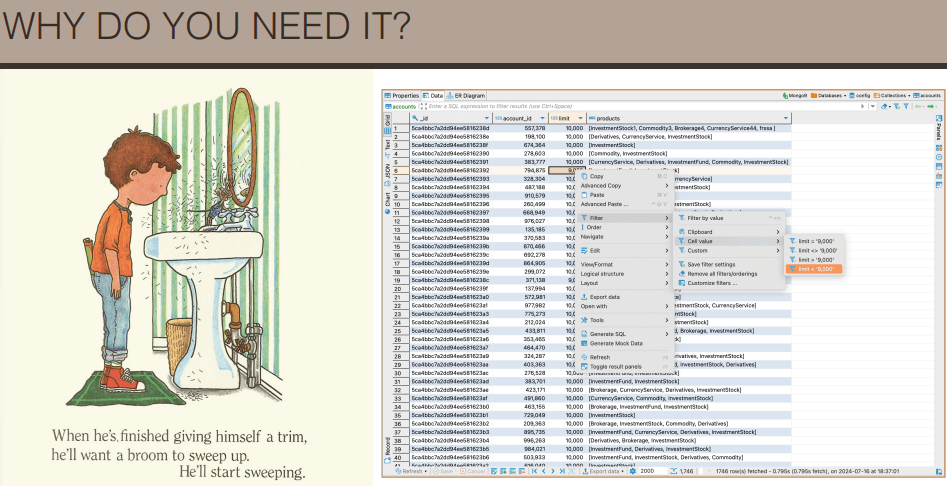
Task: Expand the View/Format submenu
Action: tap(624, 264)
